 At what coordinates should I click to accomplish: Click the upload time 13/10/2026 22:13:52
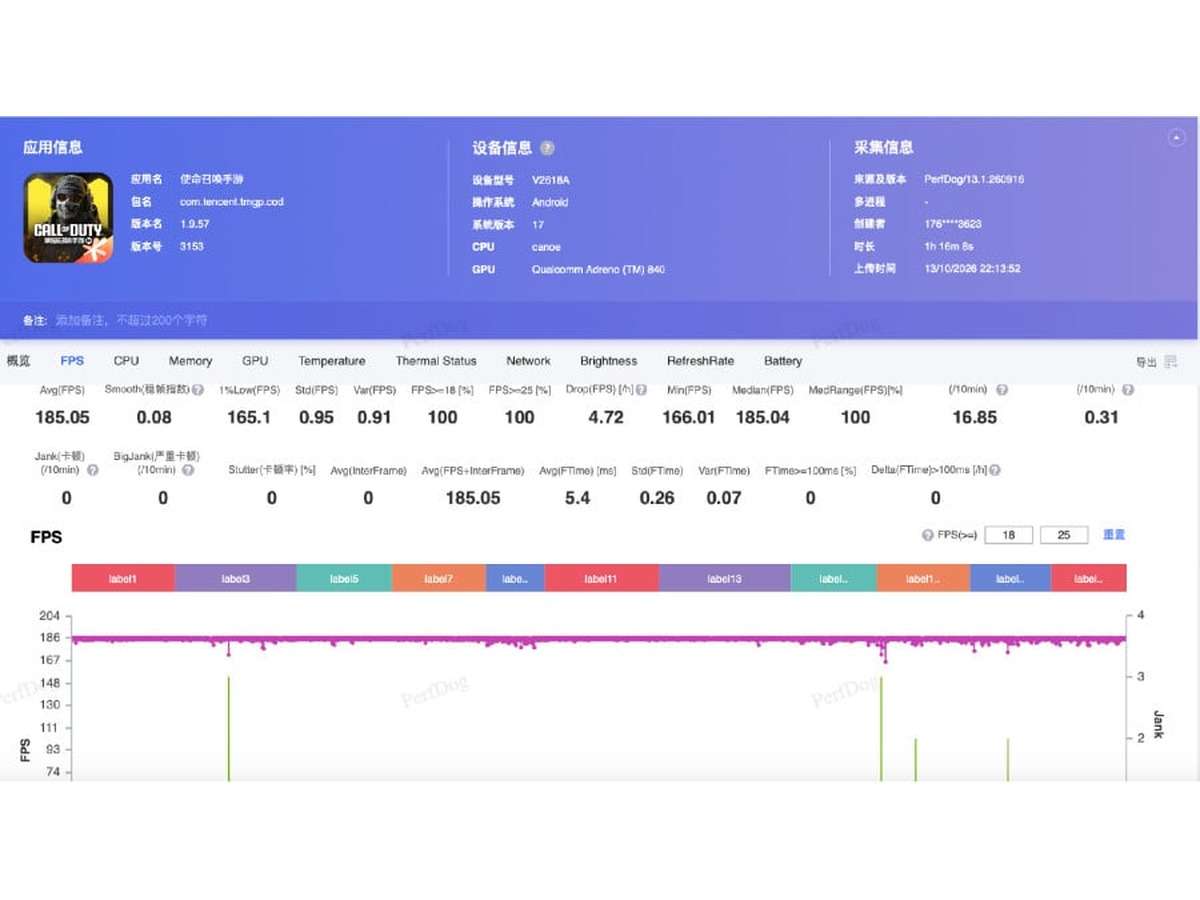(972, 269)
